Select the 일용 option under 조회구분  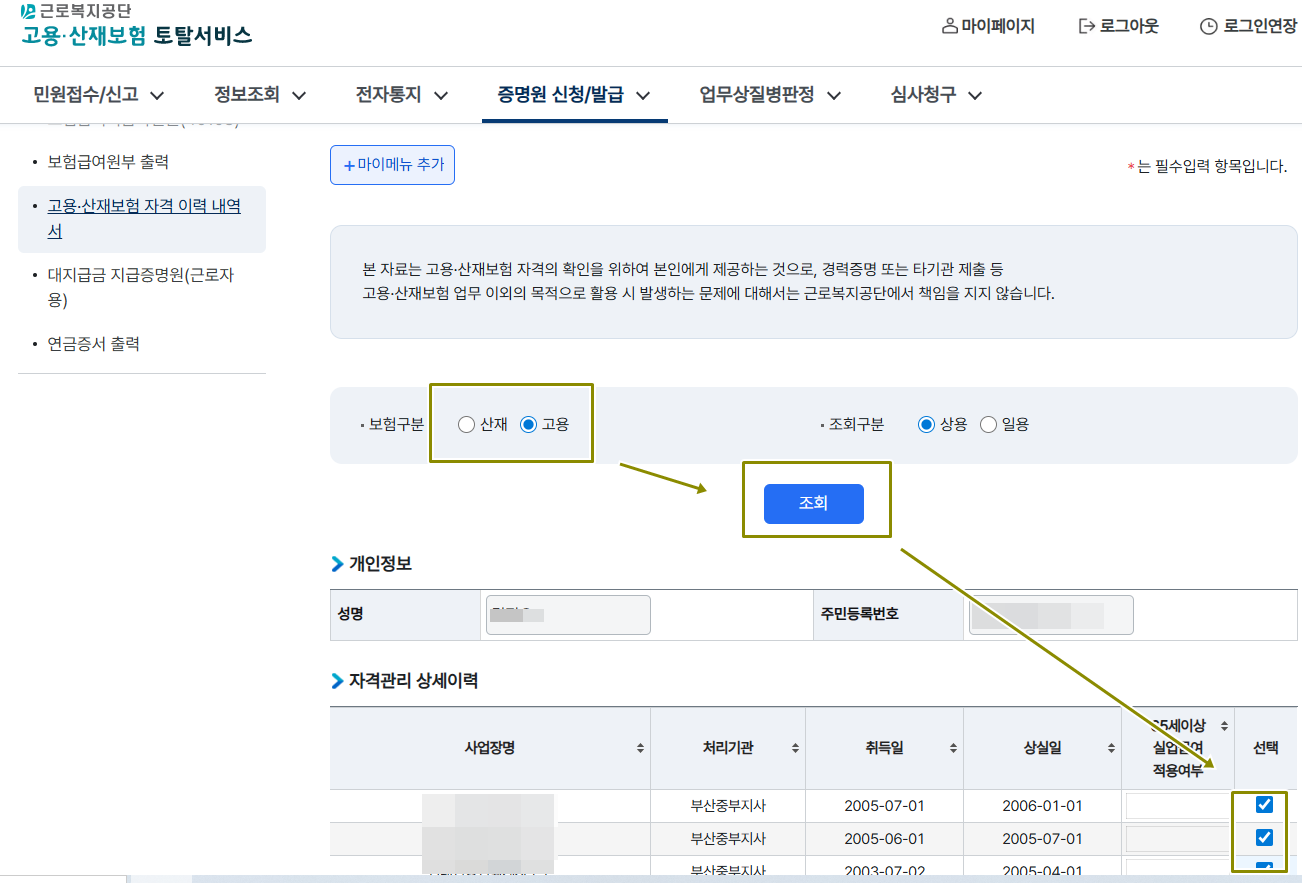[x=988, y=423]
